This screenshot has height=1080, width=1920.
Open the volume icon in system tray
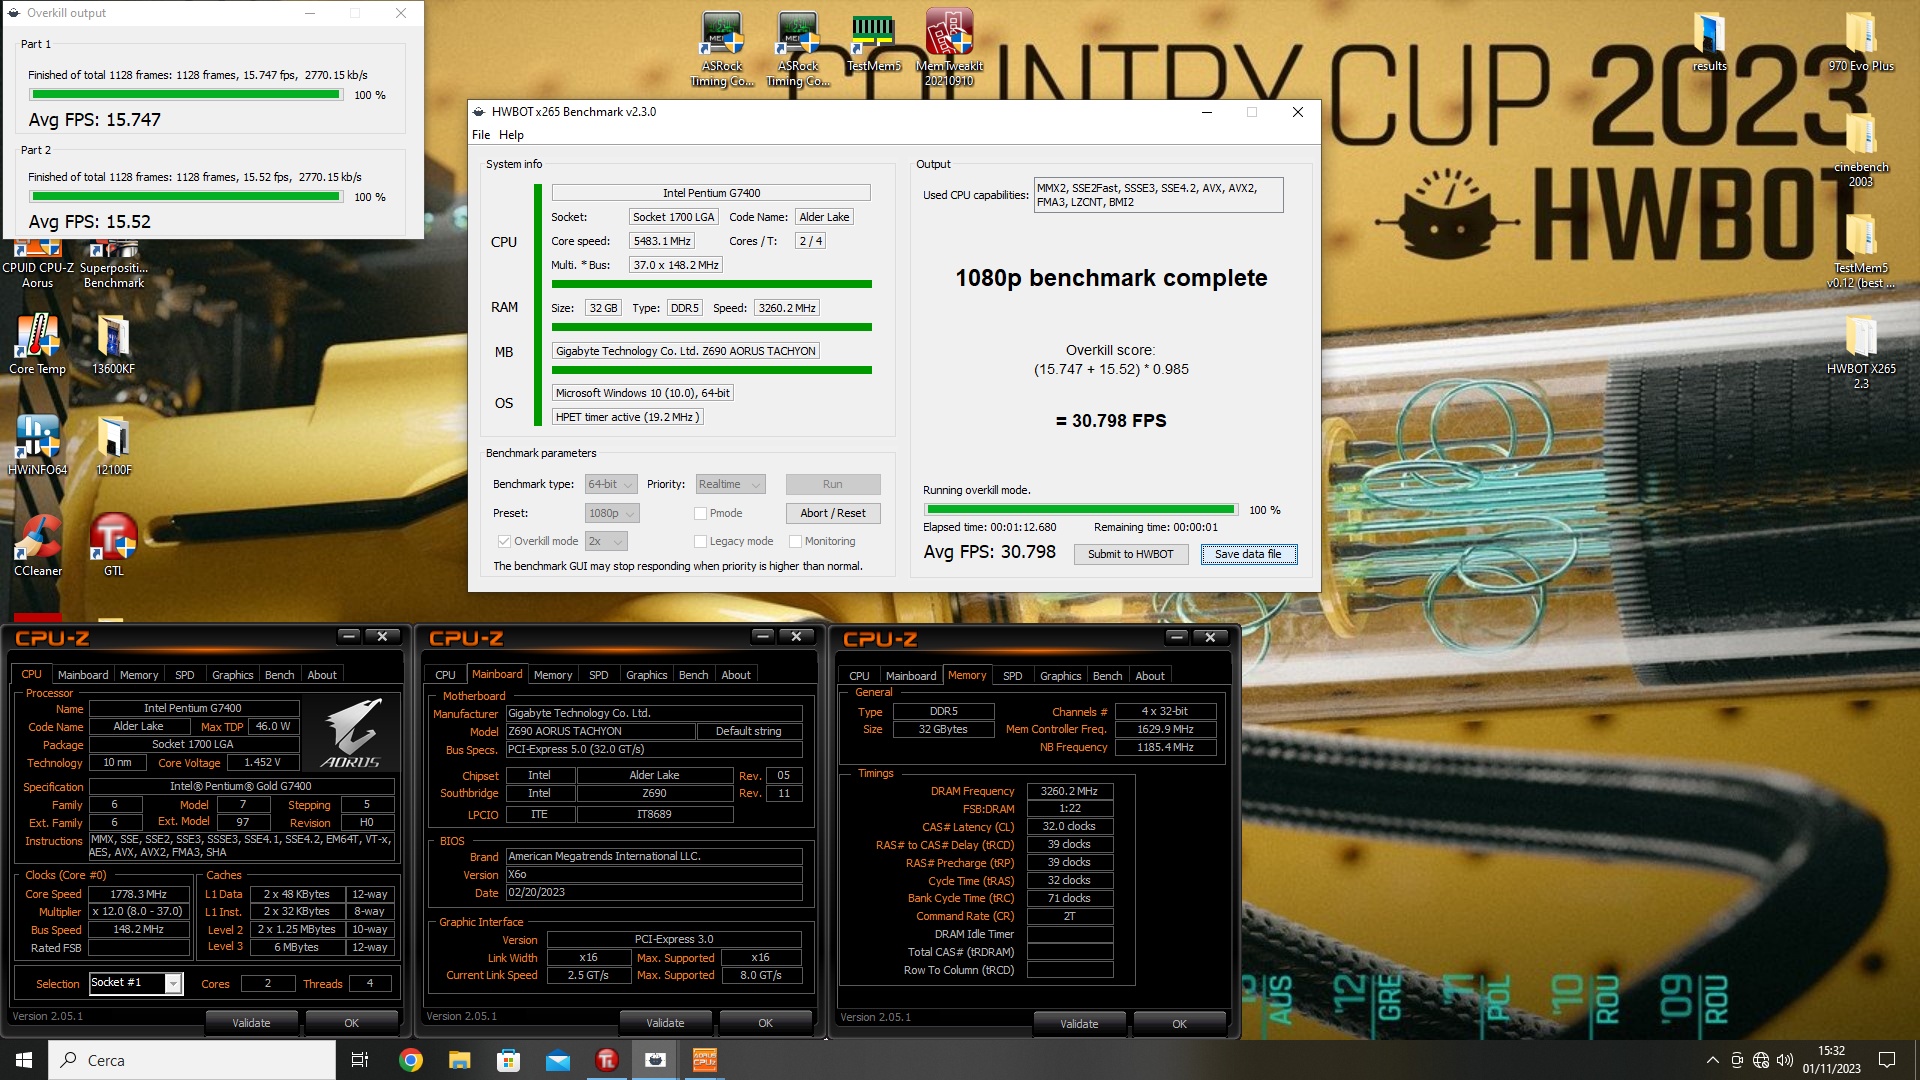click(1785, 1060)
